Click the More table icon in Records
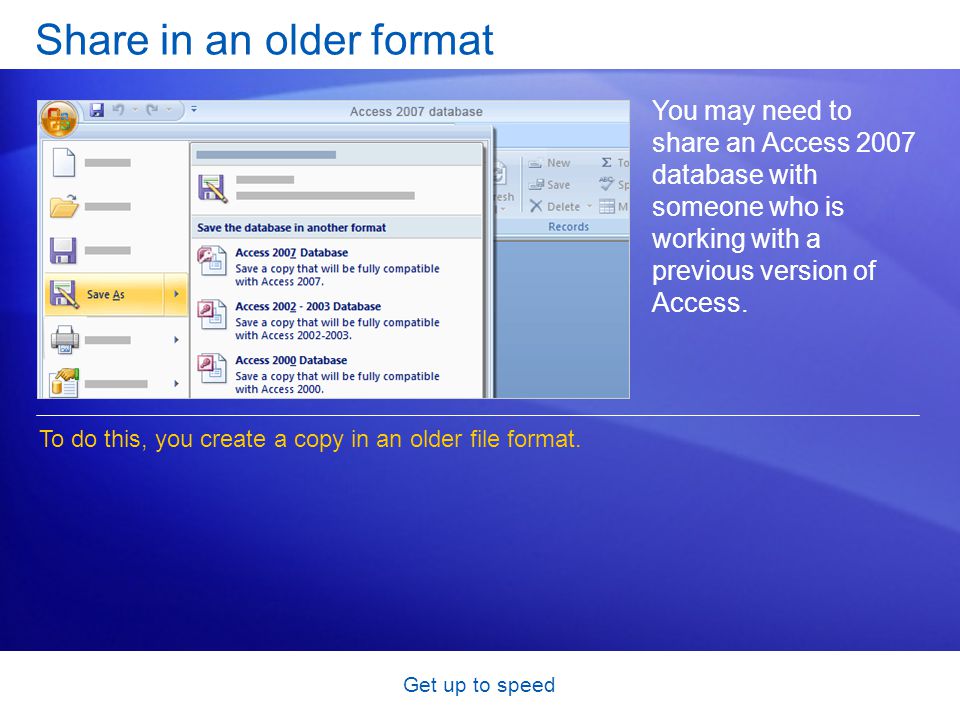960x720 pixels. [607, 206]
